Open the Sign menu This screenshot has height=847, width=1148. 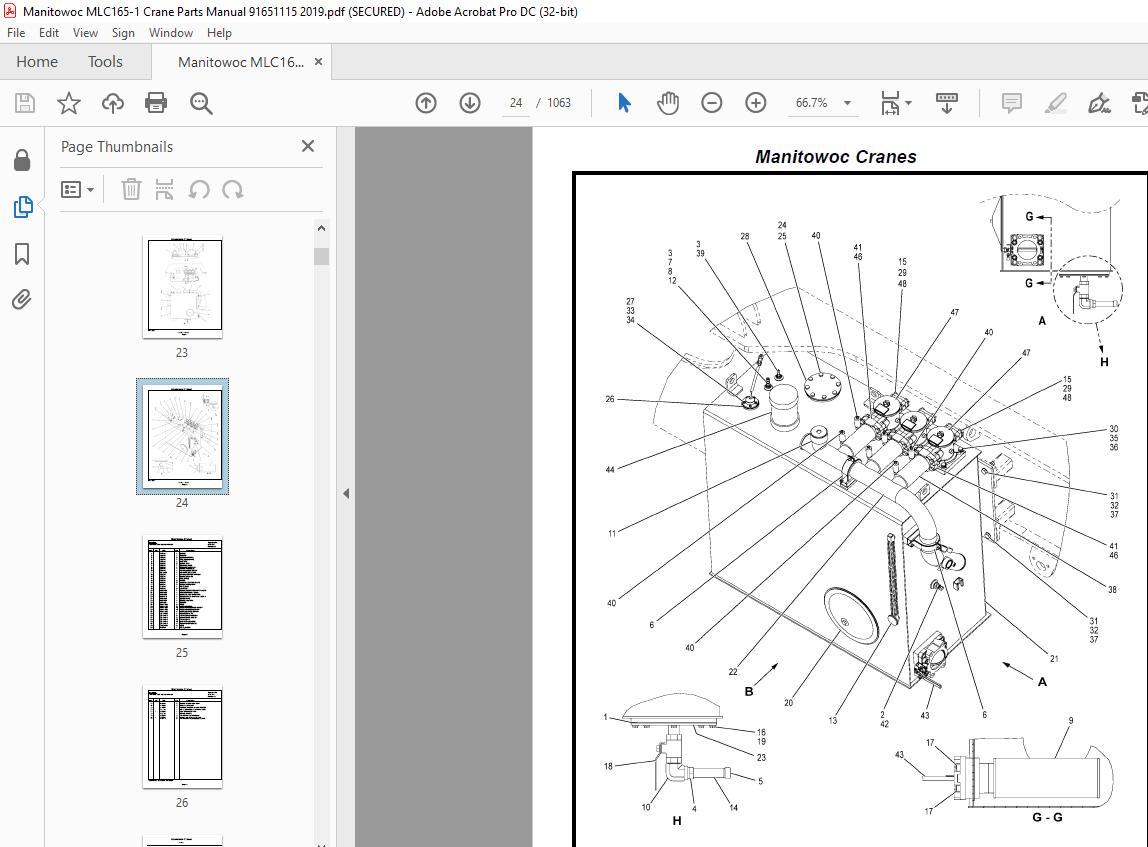(x=123, y=33)
